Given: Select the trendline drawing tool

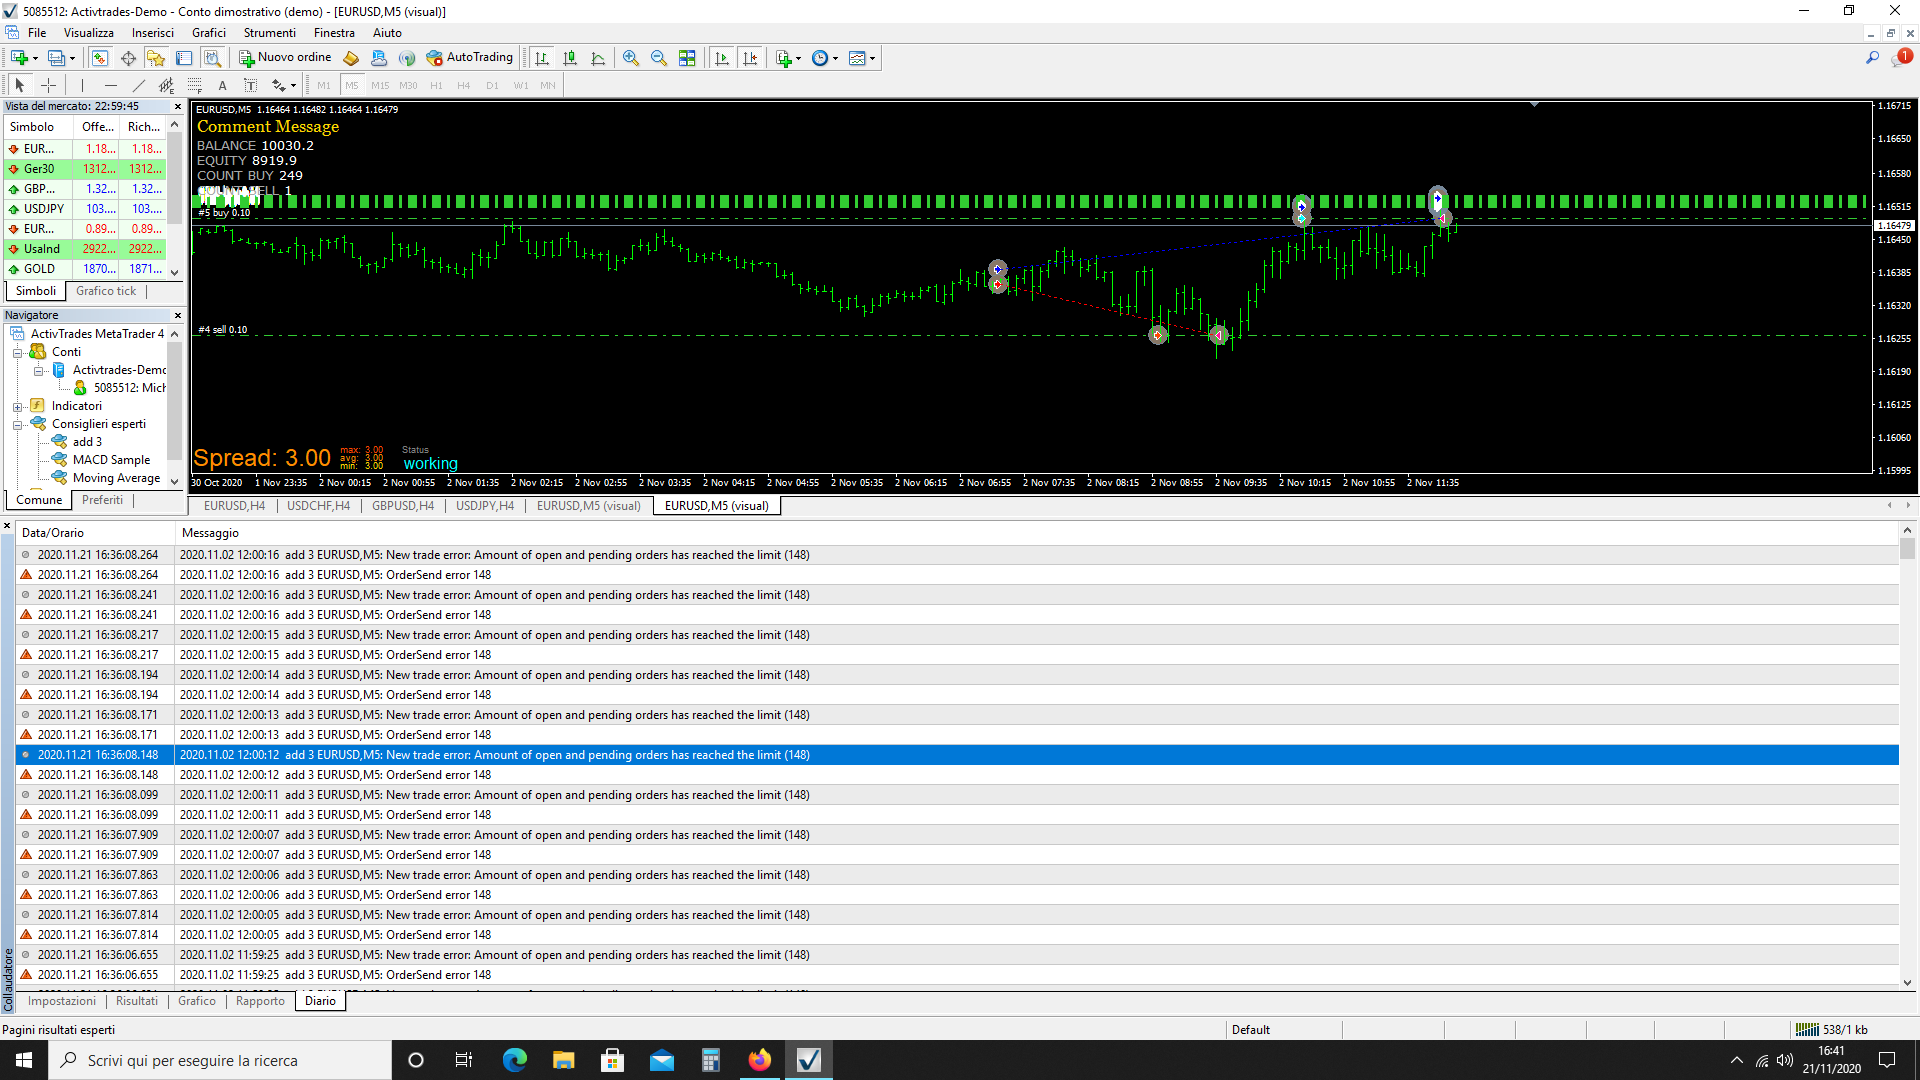Looking at the screenshot, I should coord(139,85).
